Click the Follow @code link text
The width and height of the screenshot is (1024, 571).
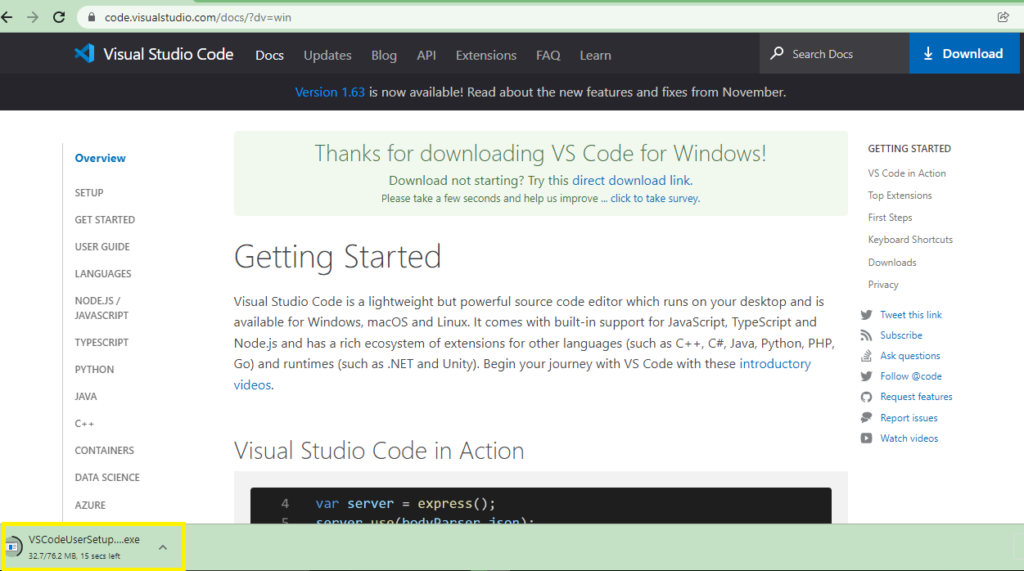[x=910, y=376]
